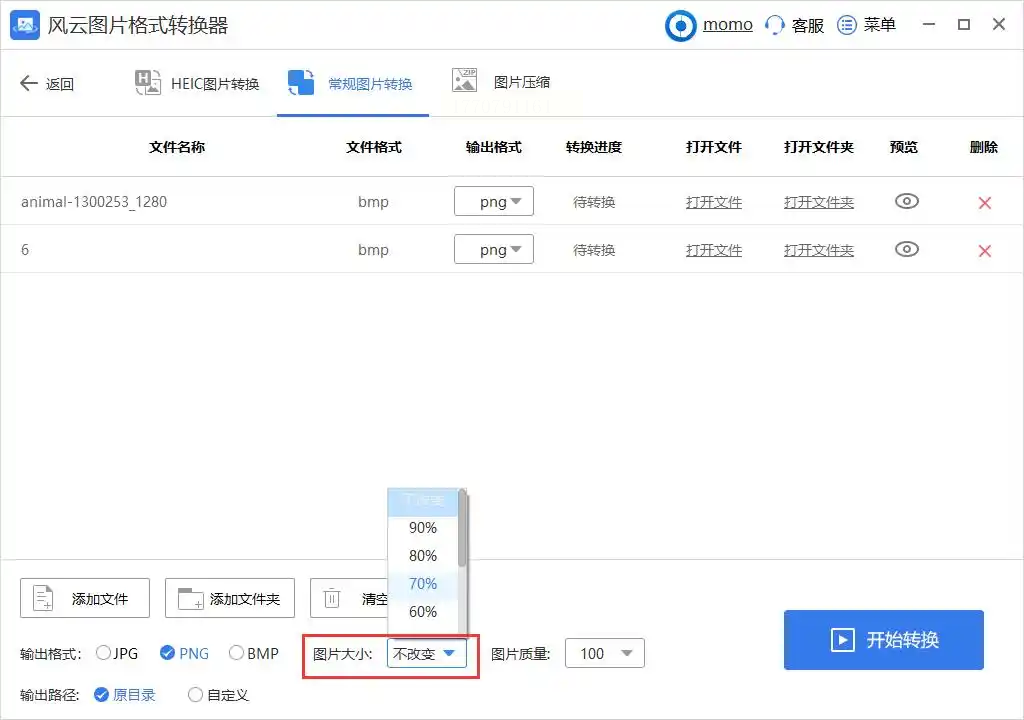This screenshot has height=720, width=1024.
Task: Click the 文件名称 column header
Action: 177,147
